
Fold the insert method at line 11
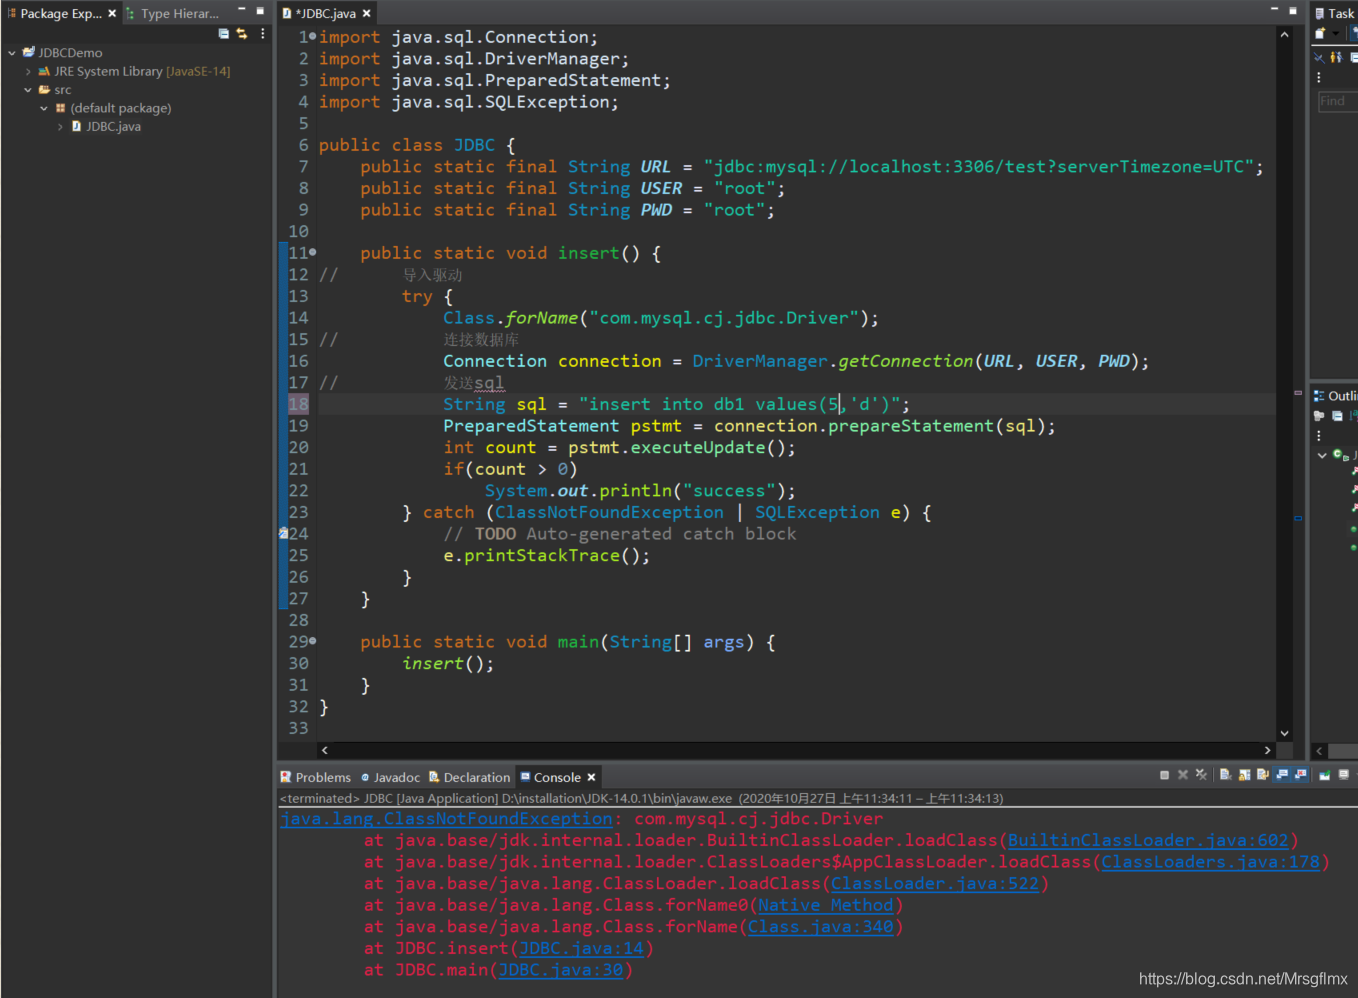coord(313,252)
